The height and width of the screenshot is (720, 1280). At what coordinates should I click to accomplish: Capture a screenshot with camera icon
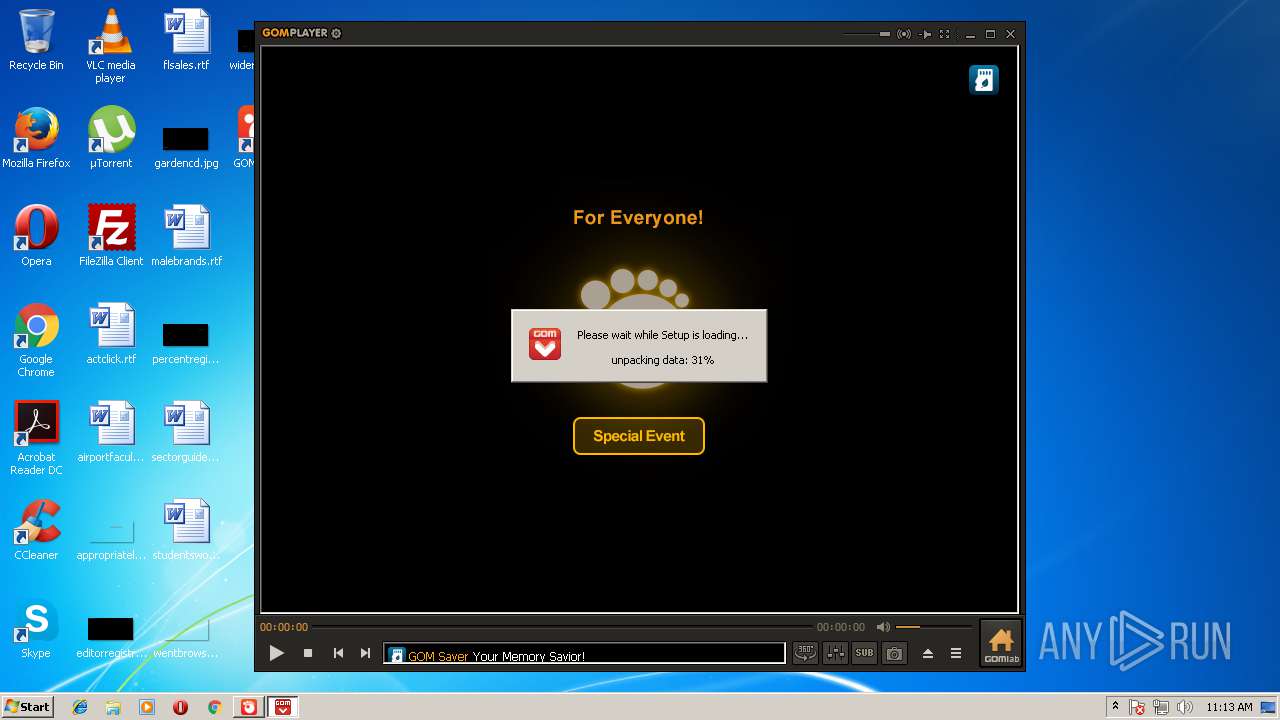pyautogui.click(x=894, y=653)
